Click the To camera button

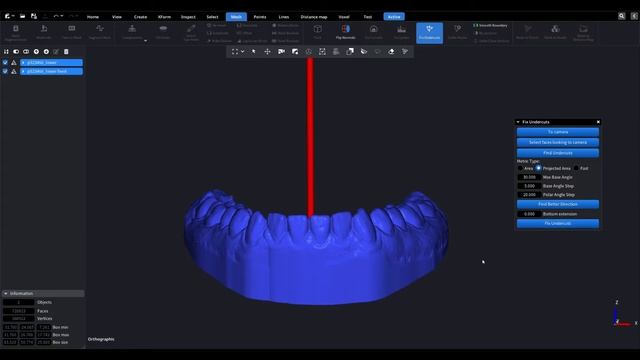point(558,132)
